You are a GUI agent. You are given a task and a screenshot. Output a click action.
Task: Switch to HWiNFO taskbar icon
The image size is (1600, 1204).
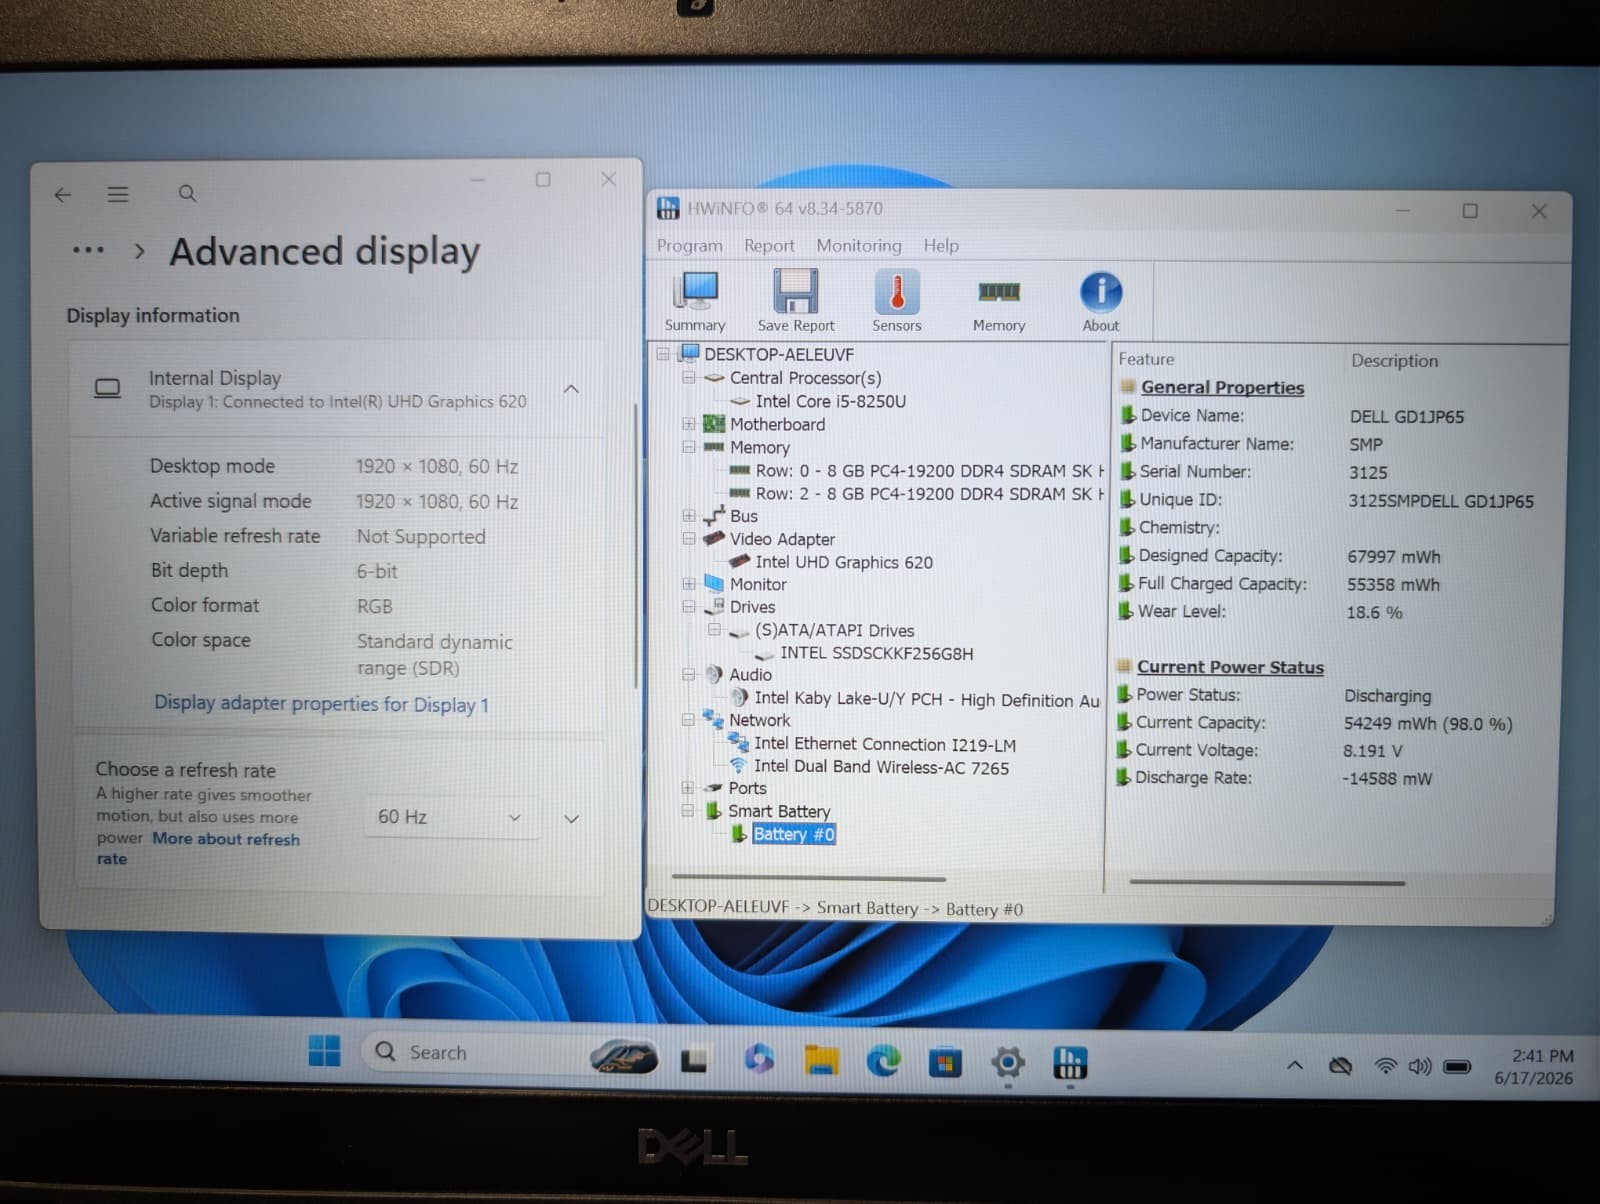coord(1070,1063)
